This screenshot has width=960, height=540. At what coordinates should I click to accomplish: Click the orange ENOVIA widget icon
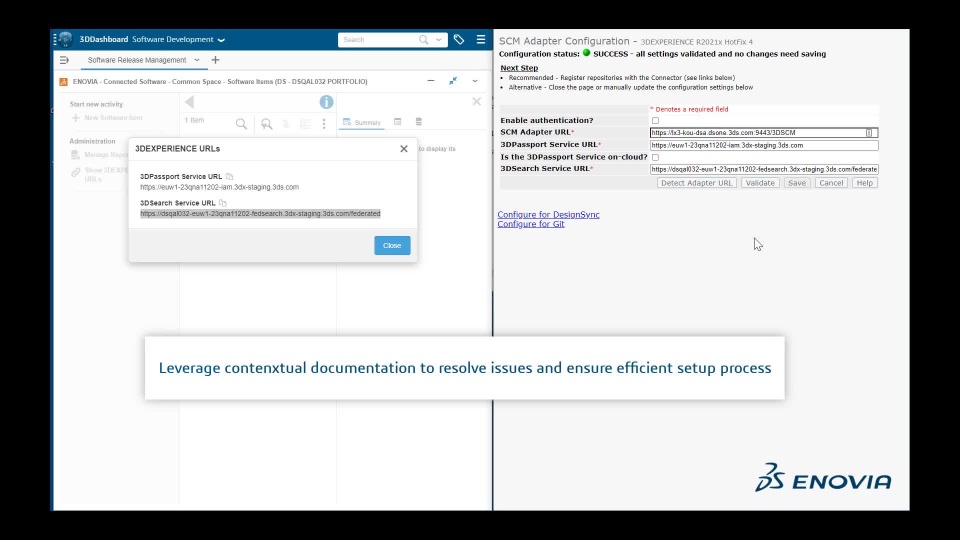point(64,81)
